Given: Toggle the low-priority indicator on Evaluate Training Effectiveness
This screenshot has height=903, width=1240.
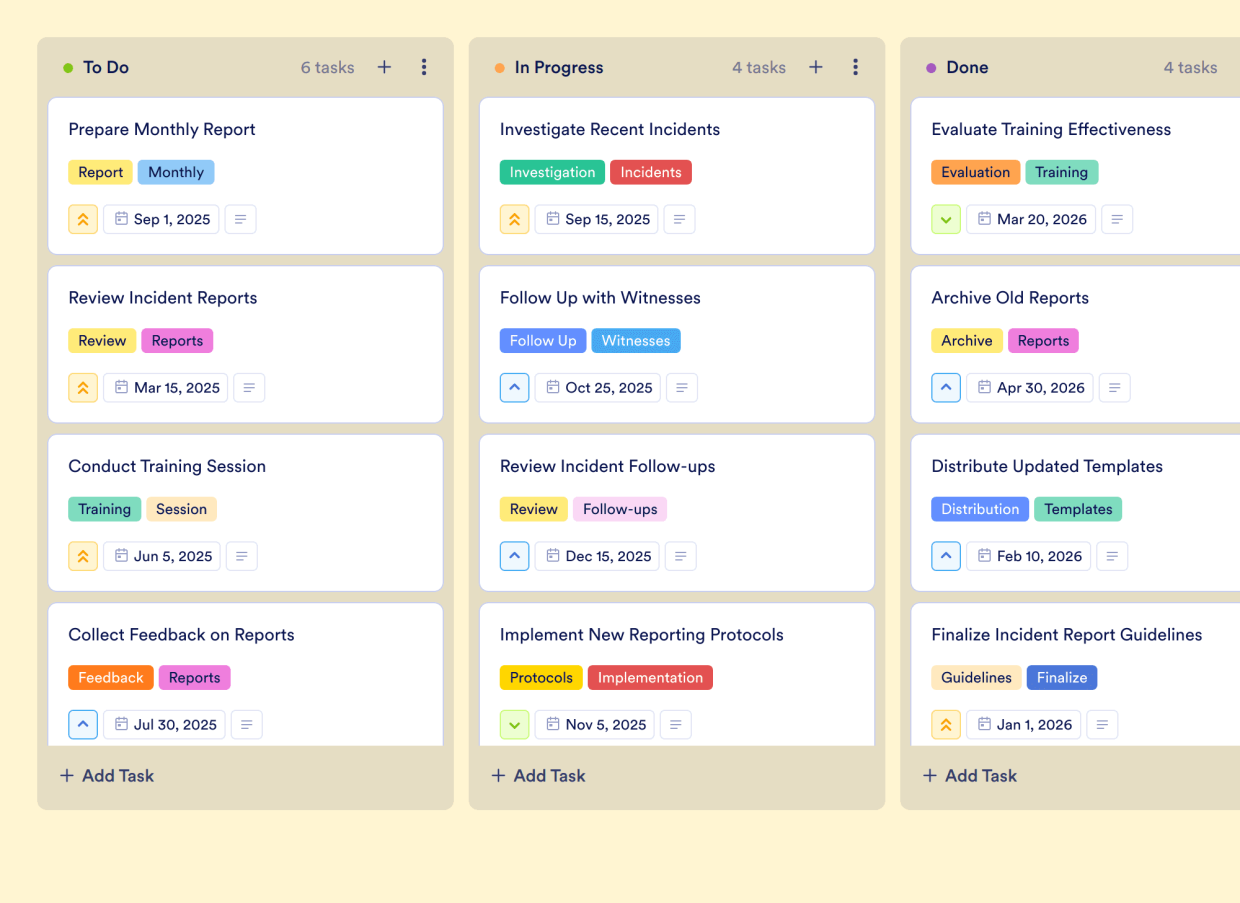Looking at the screenshot, I should click(x=946, y=219).
